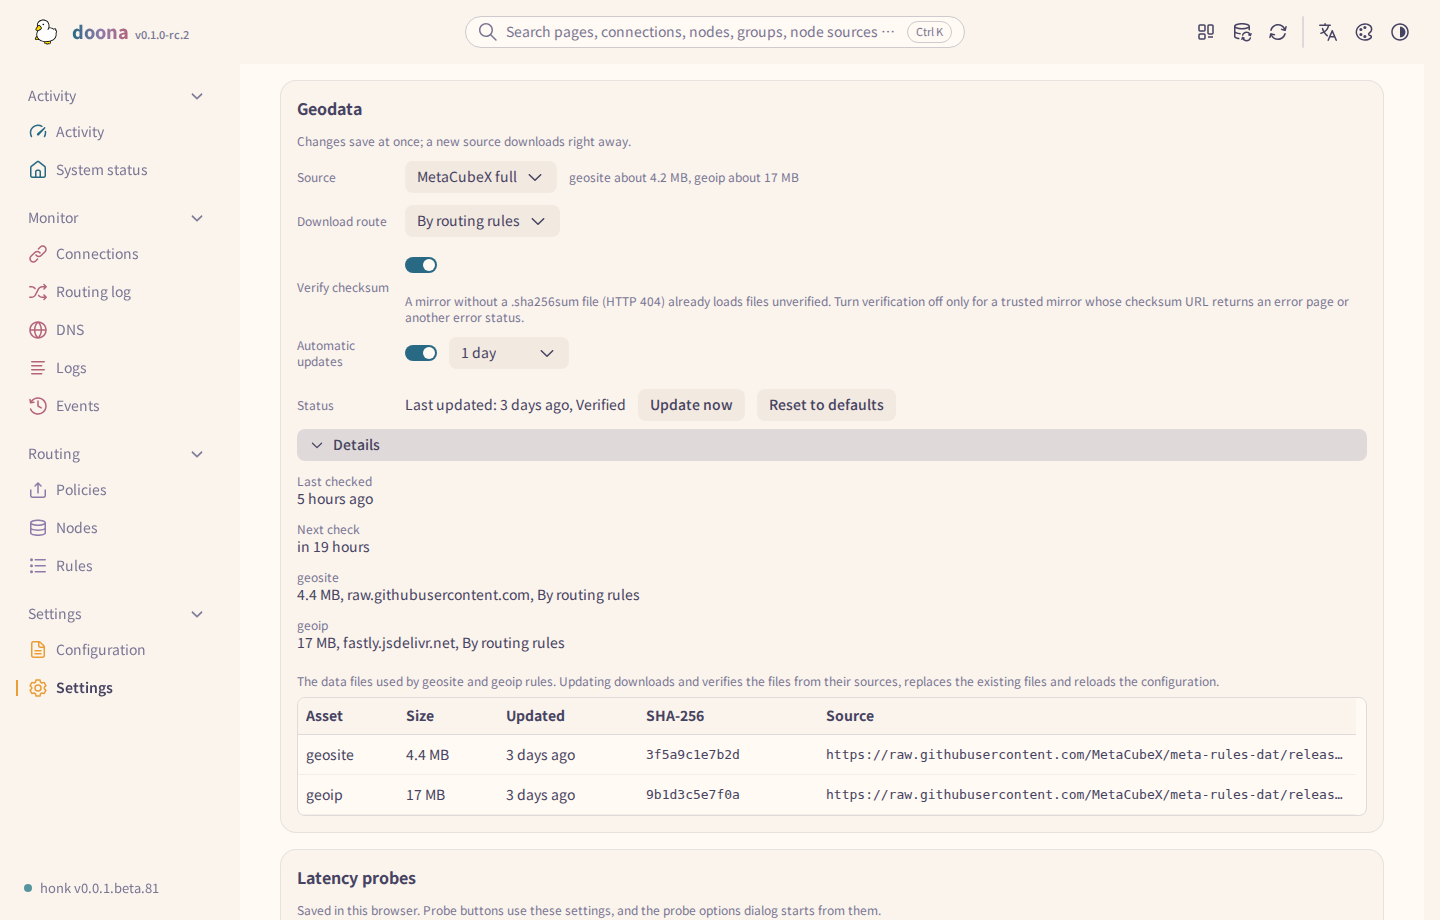Image resolution: width=1440 pixels, height=920 pixels.
Task: Click the geoip SHA-256 value 9b1d3c5e7f0a
Action: [x=693, y=795]
